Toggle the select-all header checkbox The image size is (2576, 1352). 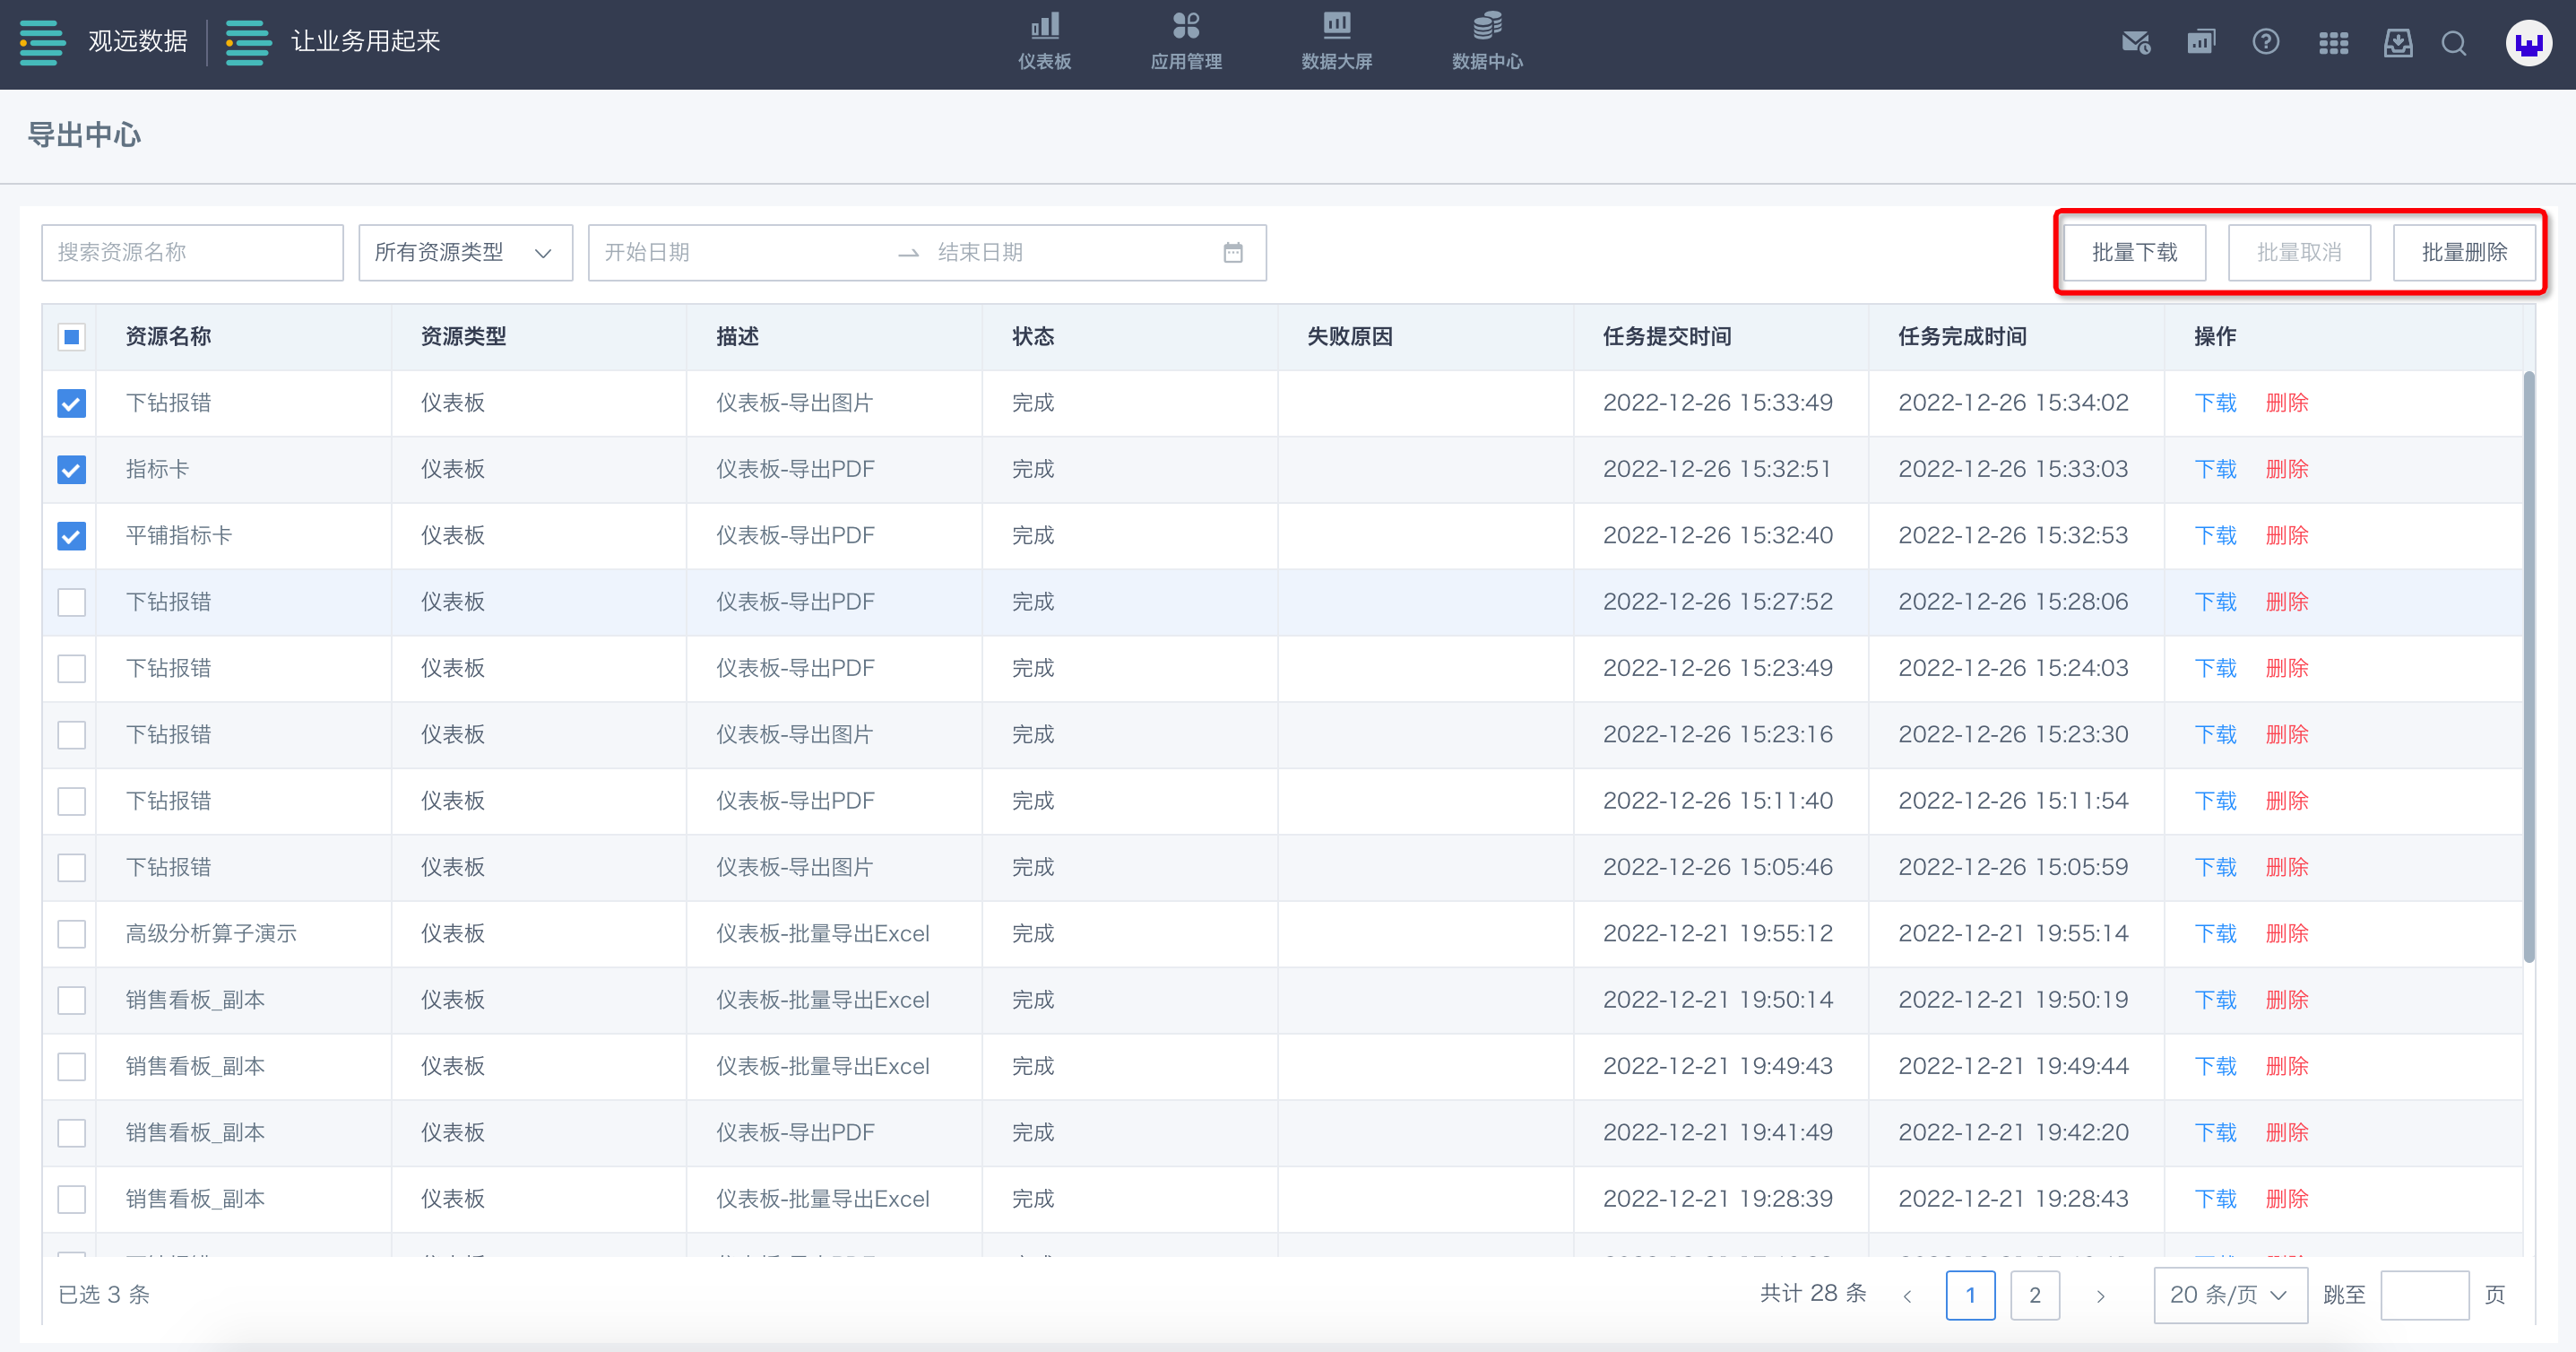(71, 337)
